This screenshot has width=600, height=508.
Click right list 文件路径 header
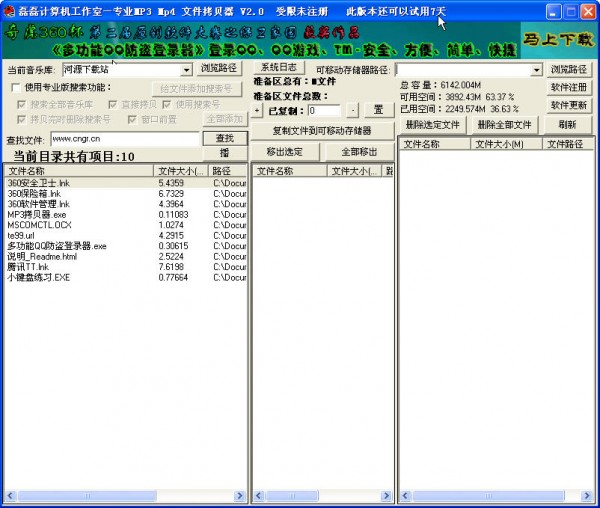pyautogui.click(x=568, y=144)
